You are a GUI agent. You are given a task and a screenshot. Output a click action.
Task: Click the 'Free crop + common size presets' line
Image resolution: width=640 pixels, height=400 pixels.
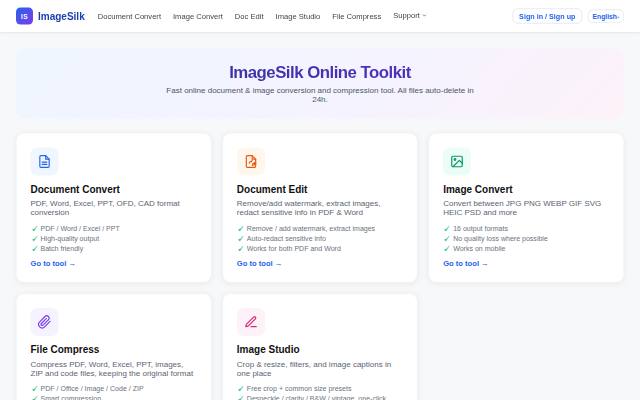pos(294,389)
